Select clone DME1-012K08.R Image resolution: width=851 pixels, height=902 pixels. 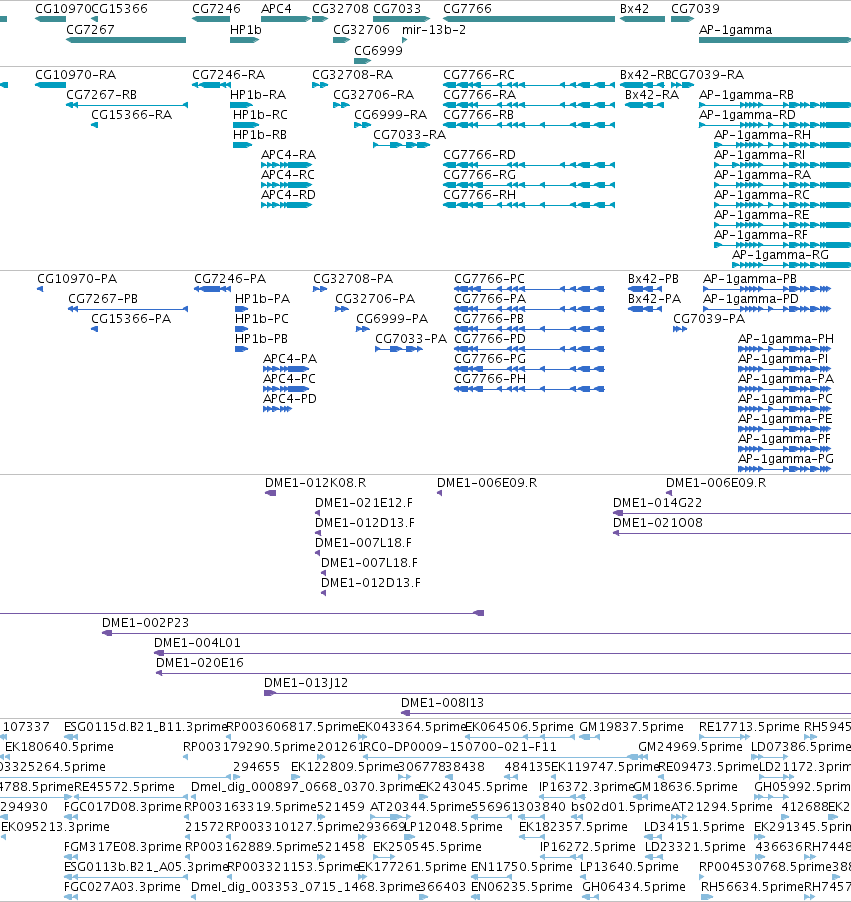pyautogui.click(x=315, y=483)
